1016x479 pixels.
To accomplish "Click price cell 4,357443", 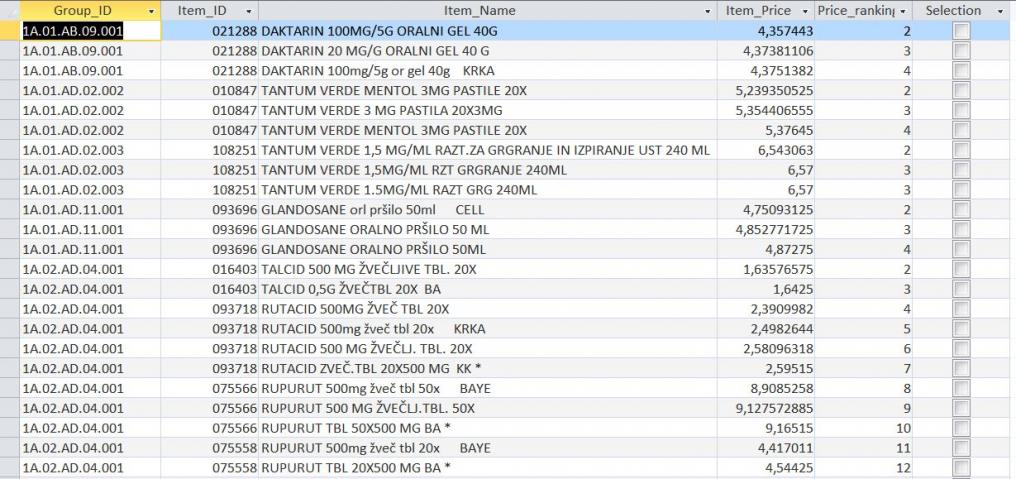I will point(765,30).
